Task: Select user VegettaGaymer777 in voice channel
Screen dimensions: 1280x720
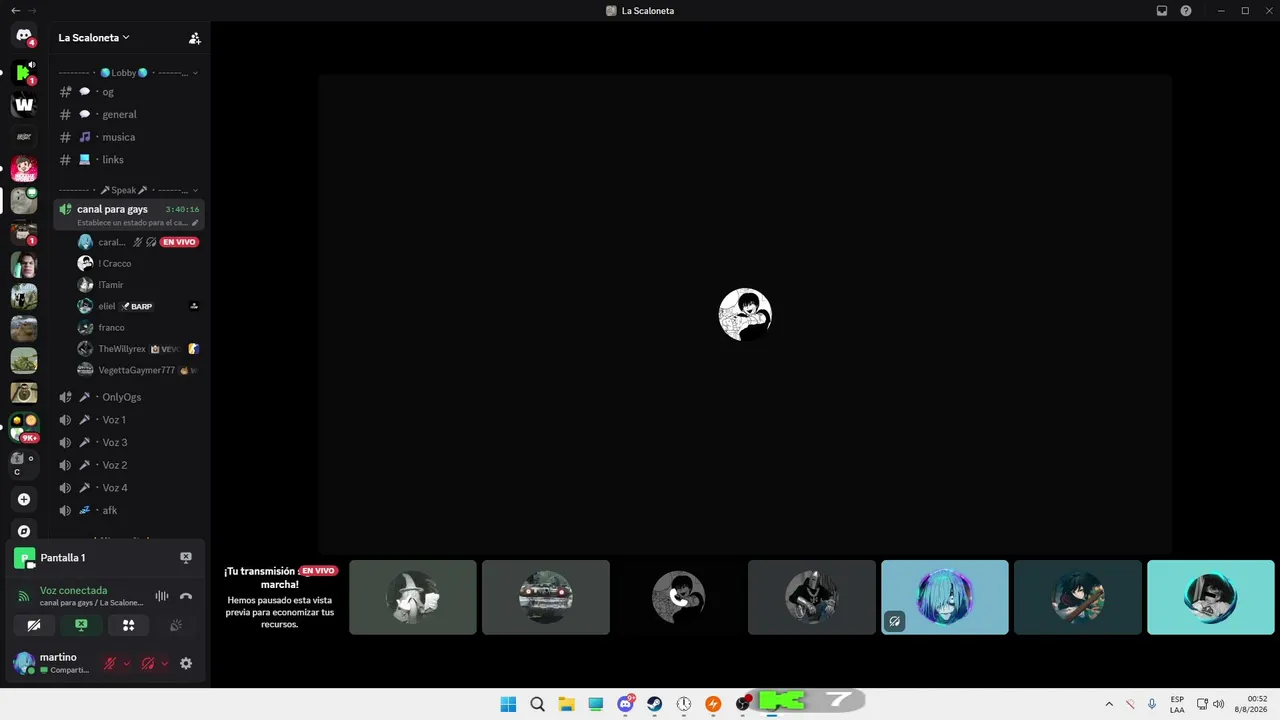Action: click(138, 370)
